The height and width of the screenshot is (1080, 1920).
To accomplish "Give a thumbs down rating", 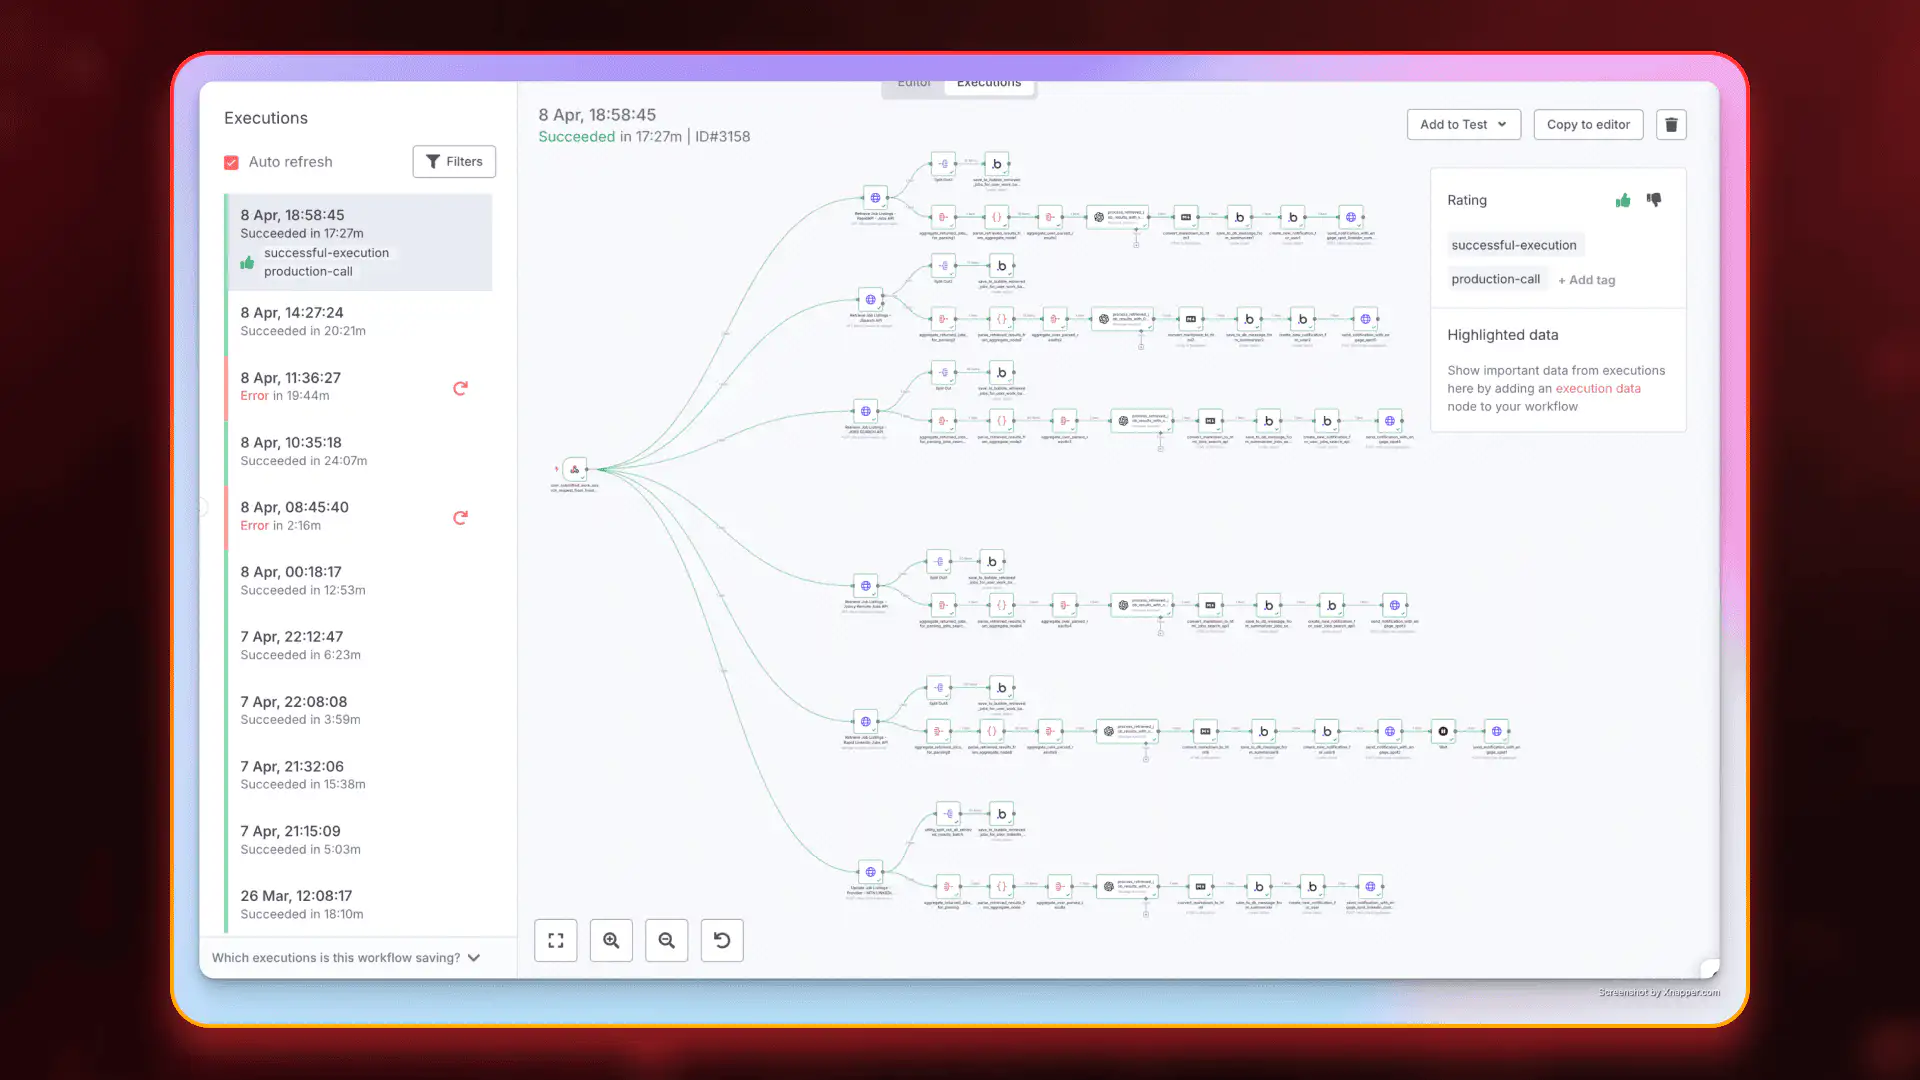I will pos(1654,200).
